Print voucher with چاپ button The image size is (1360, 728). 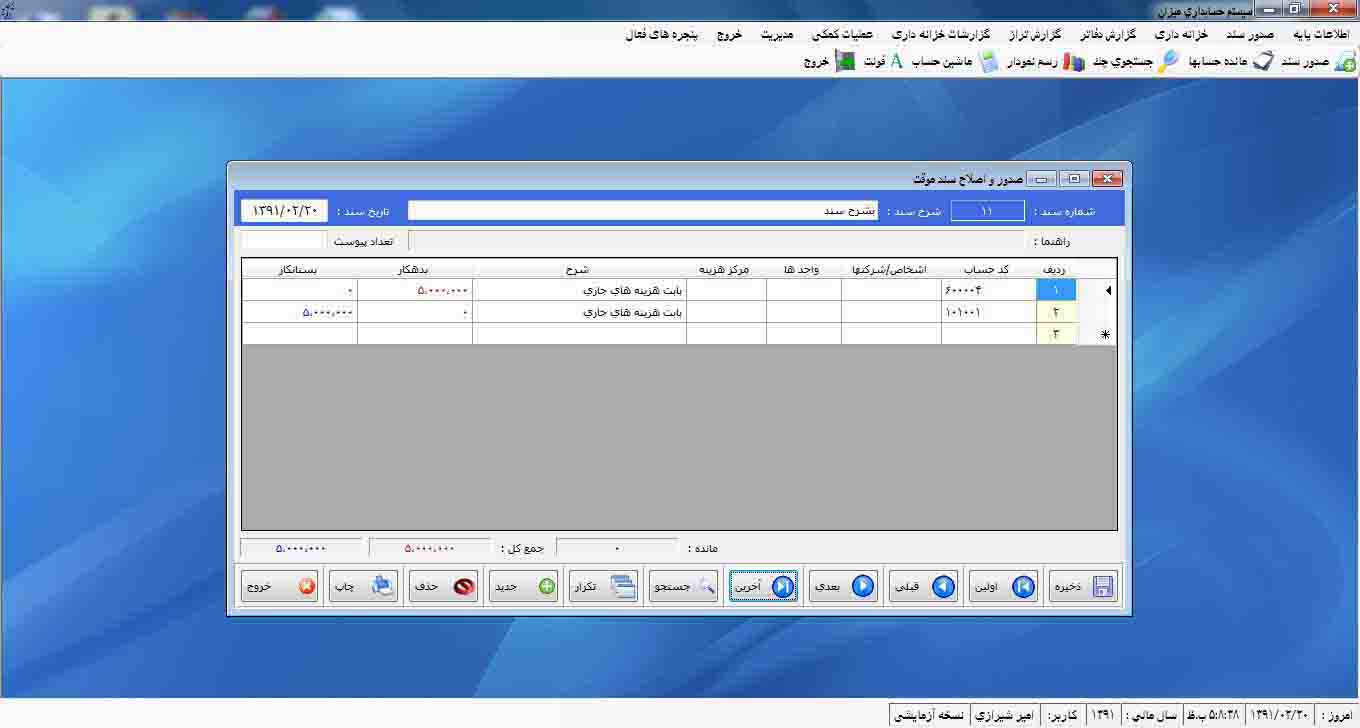click(363, 587)
